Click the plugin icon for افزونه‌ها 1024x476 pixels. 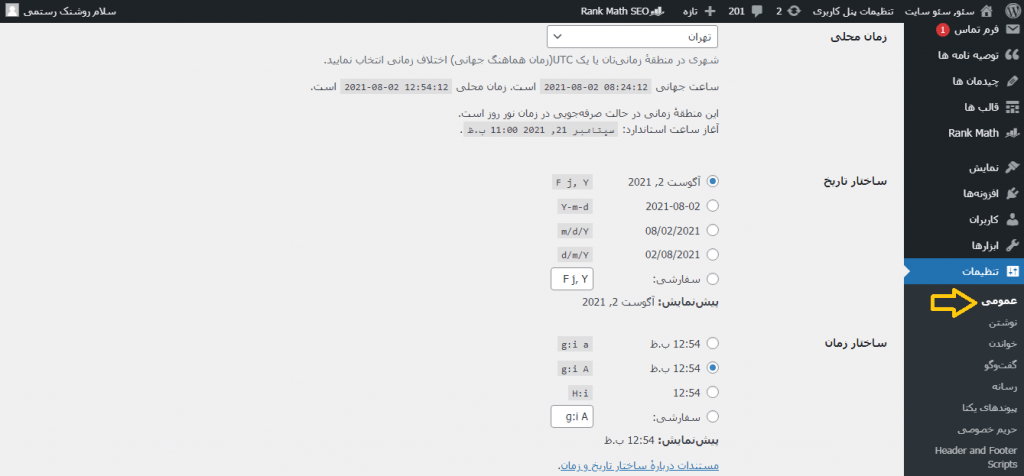(x=1012, y=194)
